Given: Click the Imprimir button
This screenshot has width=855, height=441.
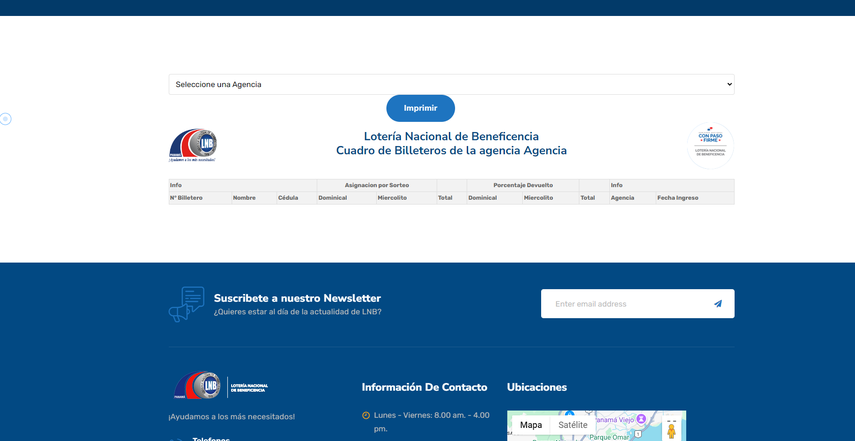Looking at the screenshot, I should 420,108.
